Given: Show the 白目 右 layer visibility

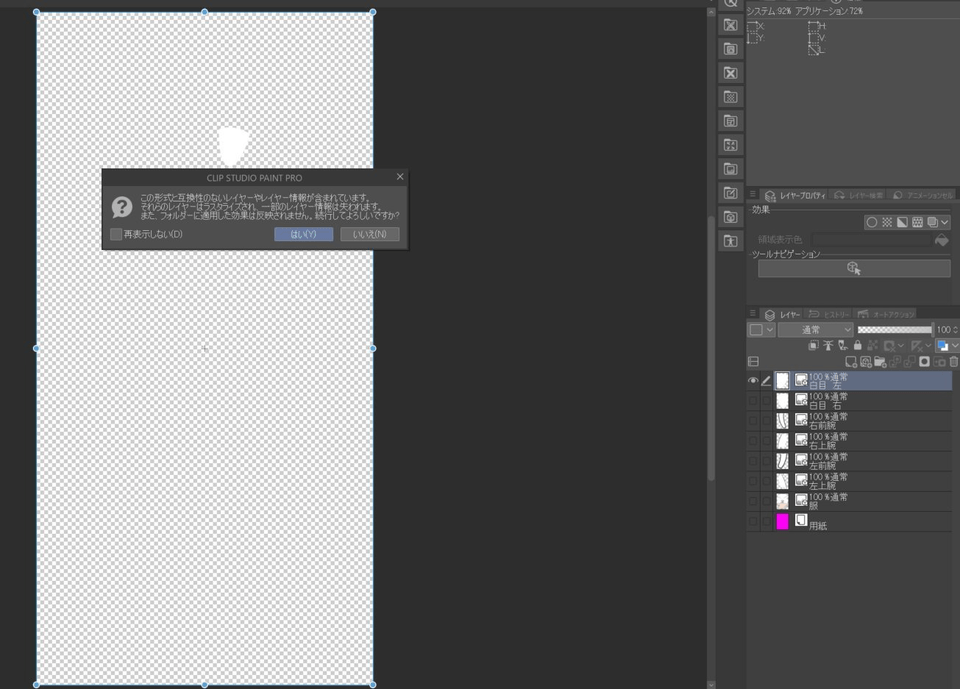Looking at the screenshot, I should [x=753, y=401].
